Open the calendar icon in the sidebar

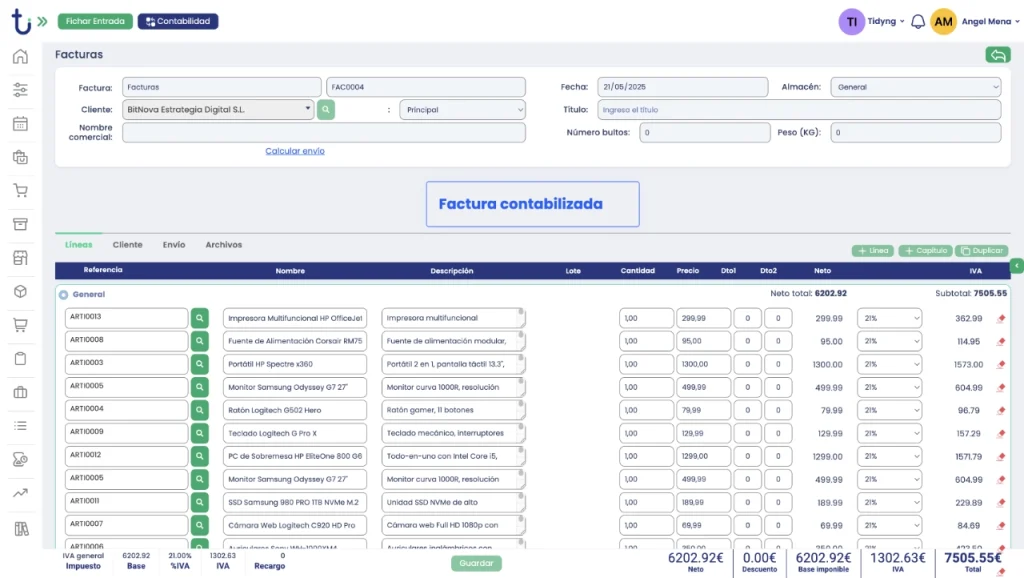click(x=20, y=124)
